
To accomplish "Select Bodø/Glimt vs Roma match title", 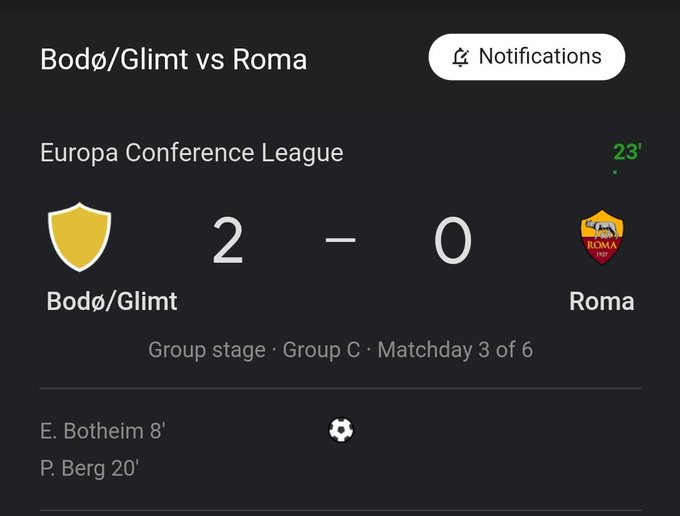I will click(x=173, y=59).
